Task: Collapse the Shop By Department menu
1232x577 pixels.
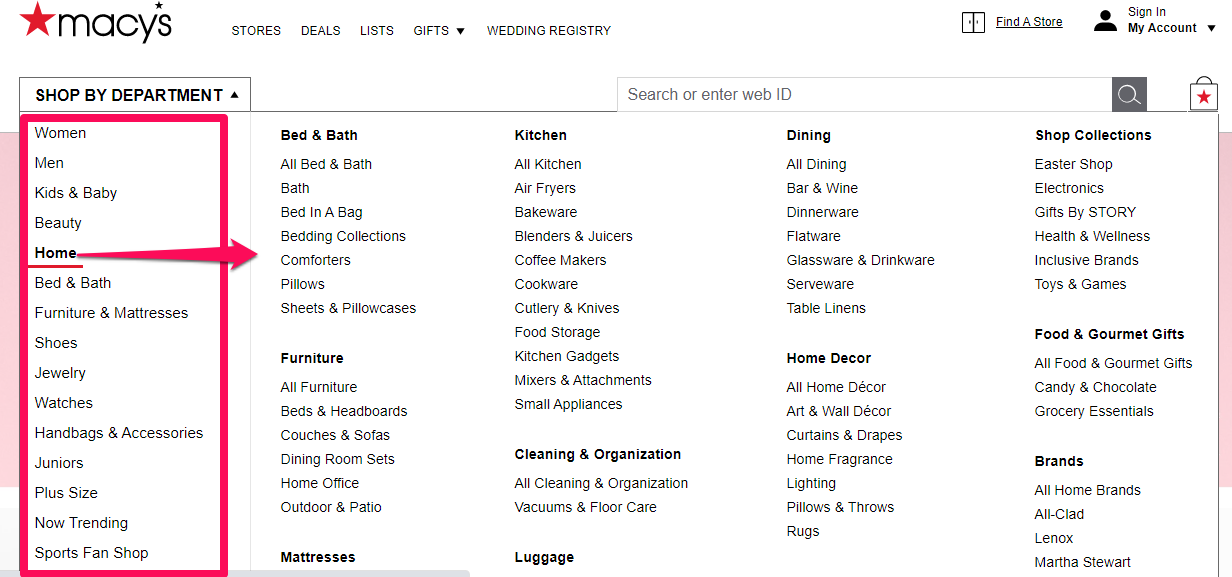Action: (135, 95)
